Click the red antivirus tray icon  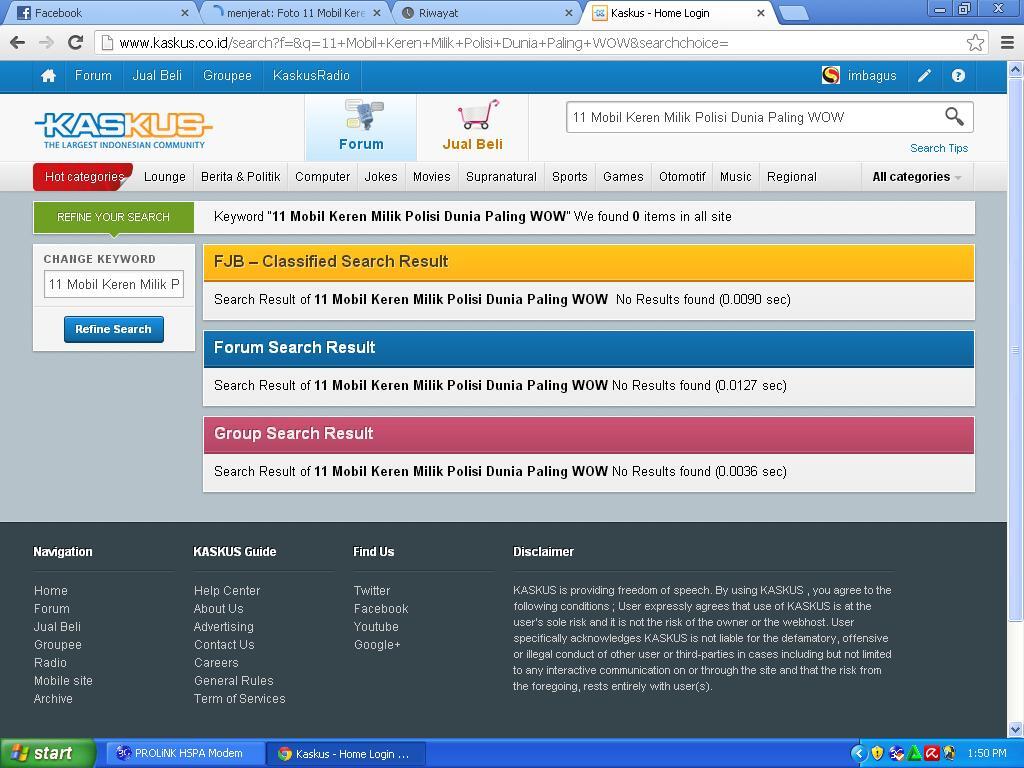[x=931, y=754]
